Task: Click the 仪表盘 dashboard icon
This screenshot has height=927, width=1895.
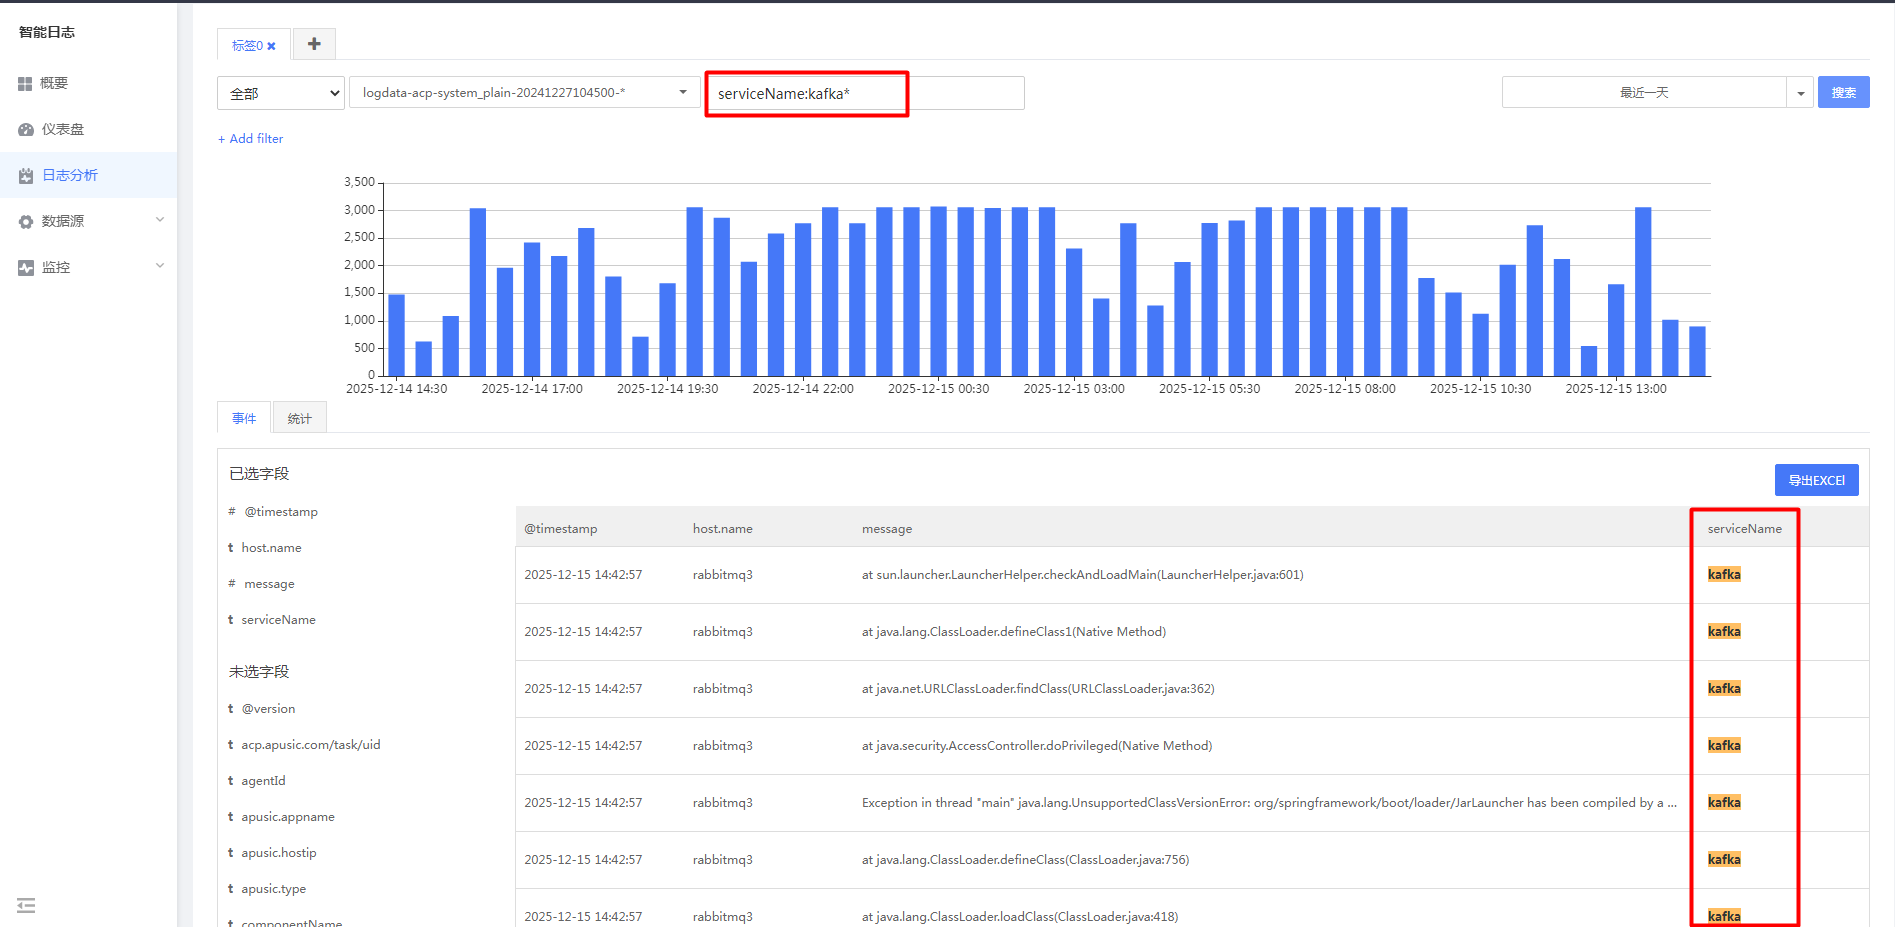Action: [25, 129]
